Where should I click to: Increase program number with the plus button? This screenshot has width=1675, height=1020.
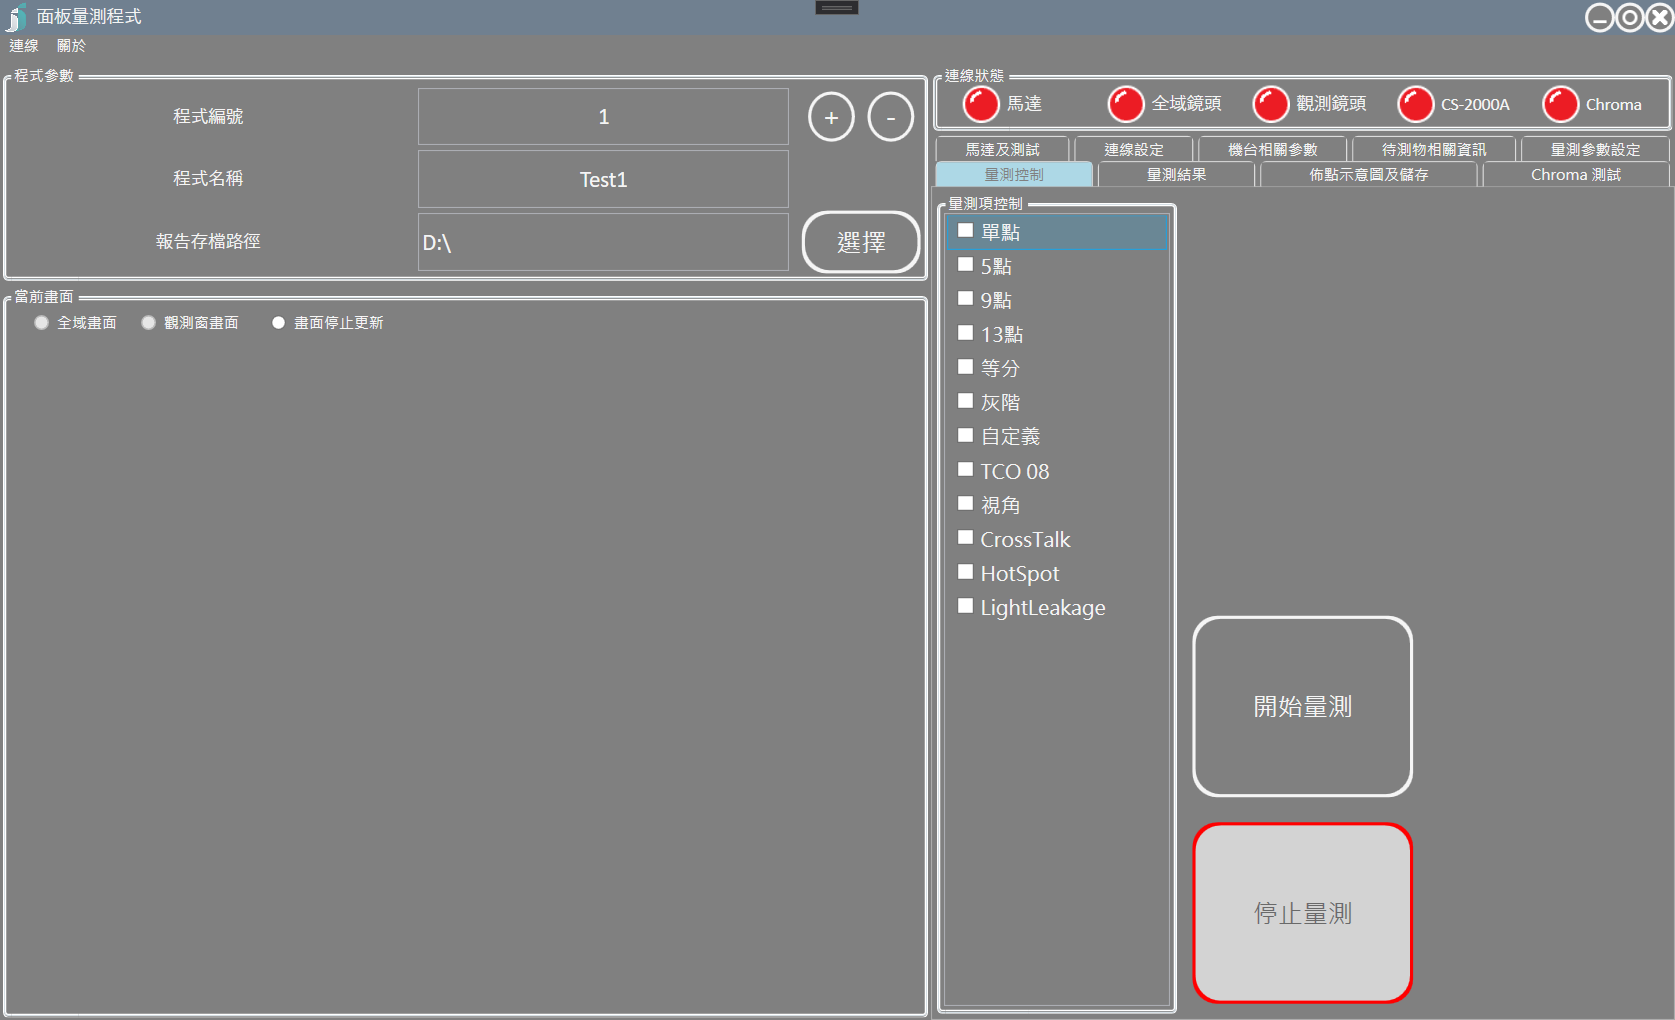point(831,117)
